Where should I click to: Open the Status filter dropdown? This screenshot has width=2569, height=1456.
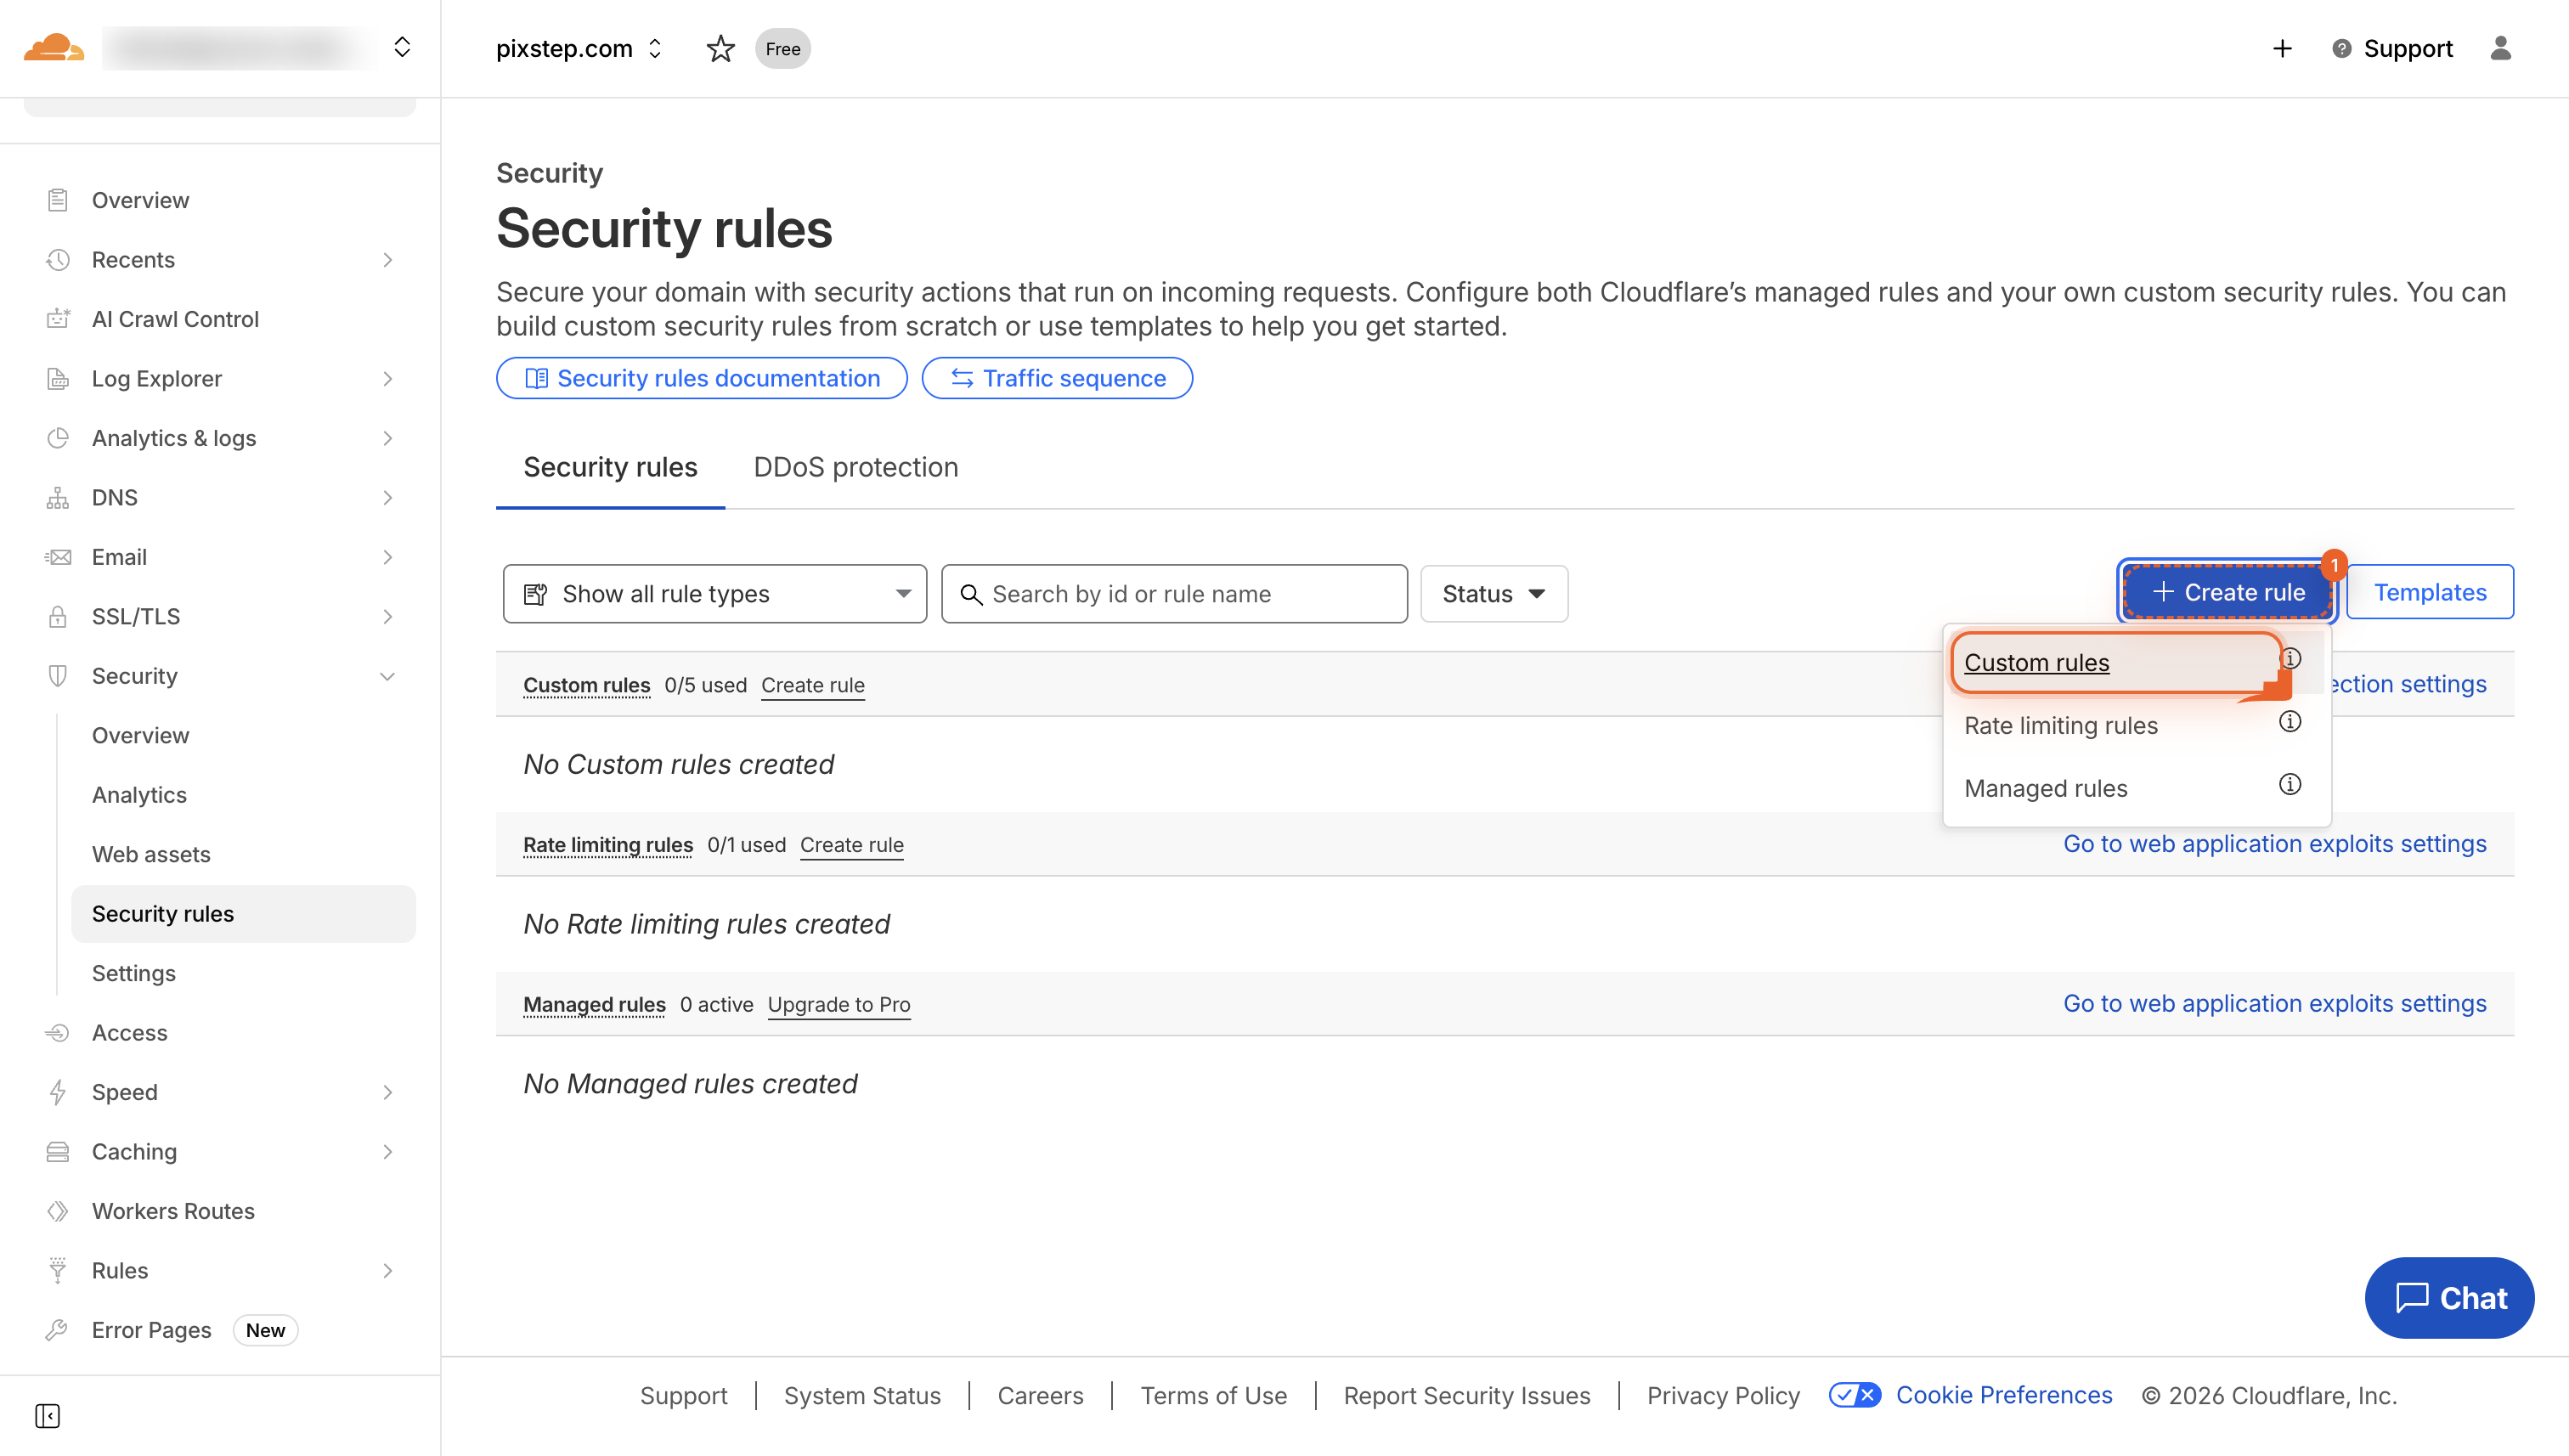(1493, 593)
